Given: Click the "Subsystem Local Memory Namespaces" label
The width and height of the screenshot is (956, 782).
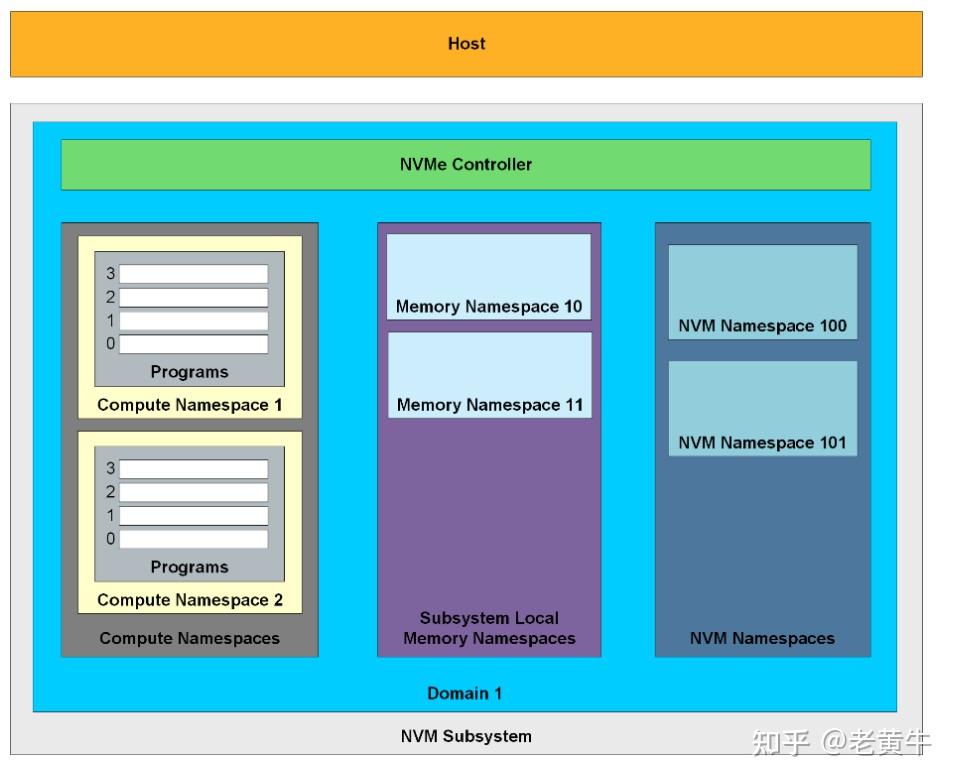Looking at the screenshot, I should (490, 628).
